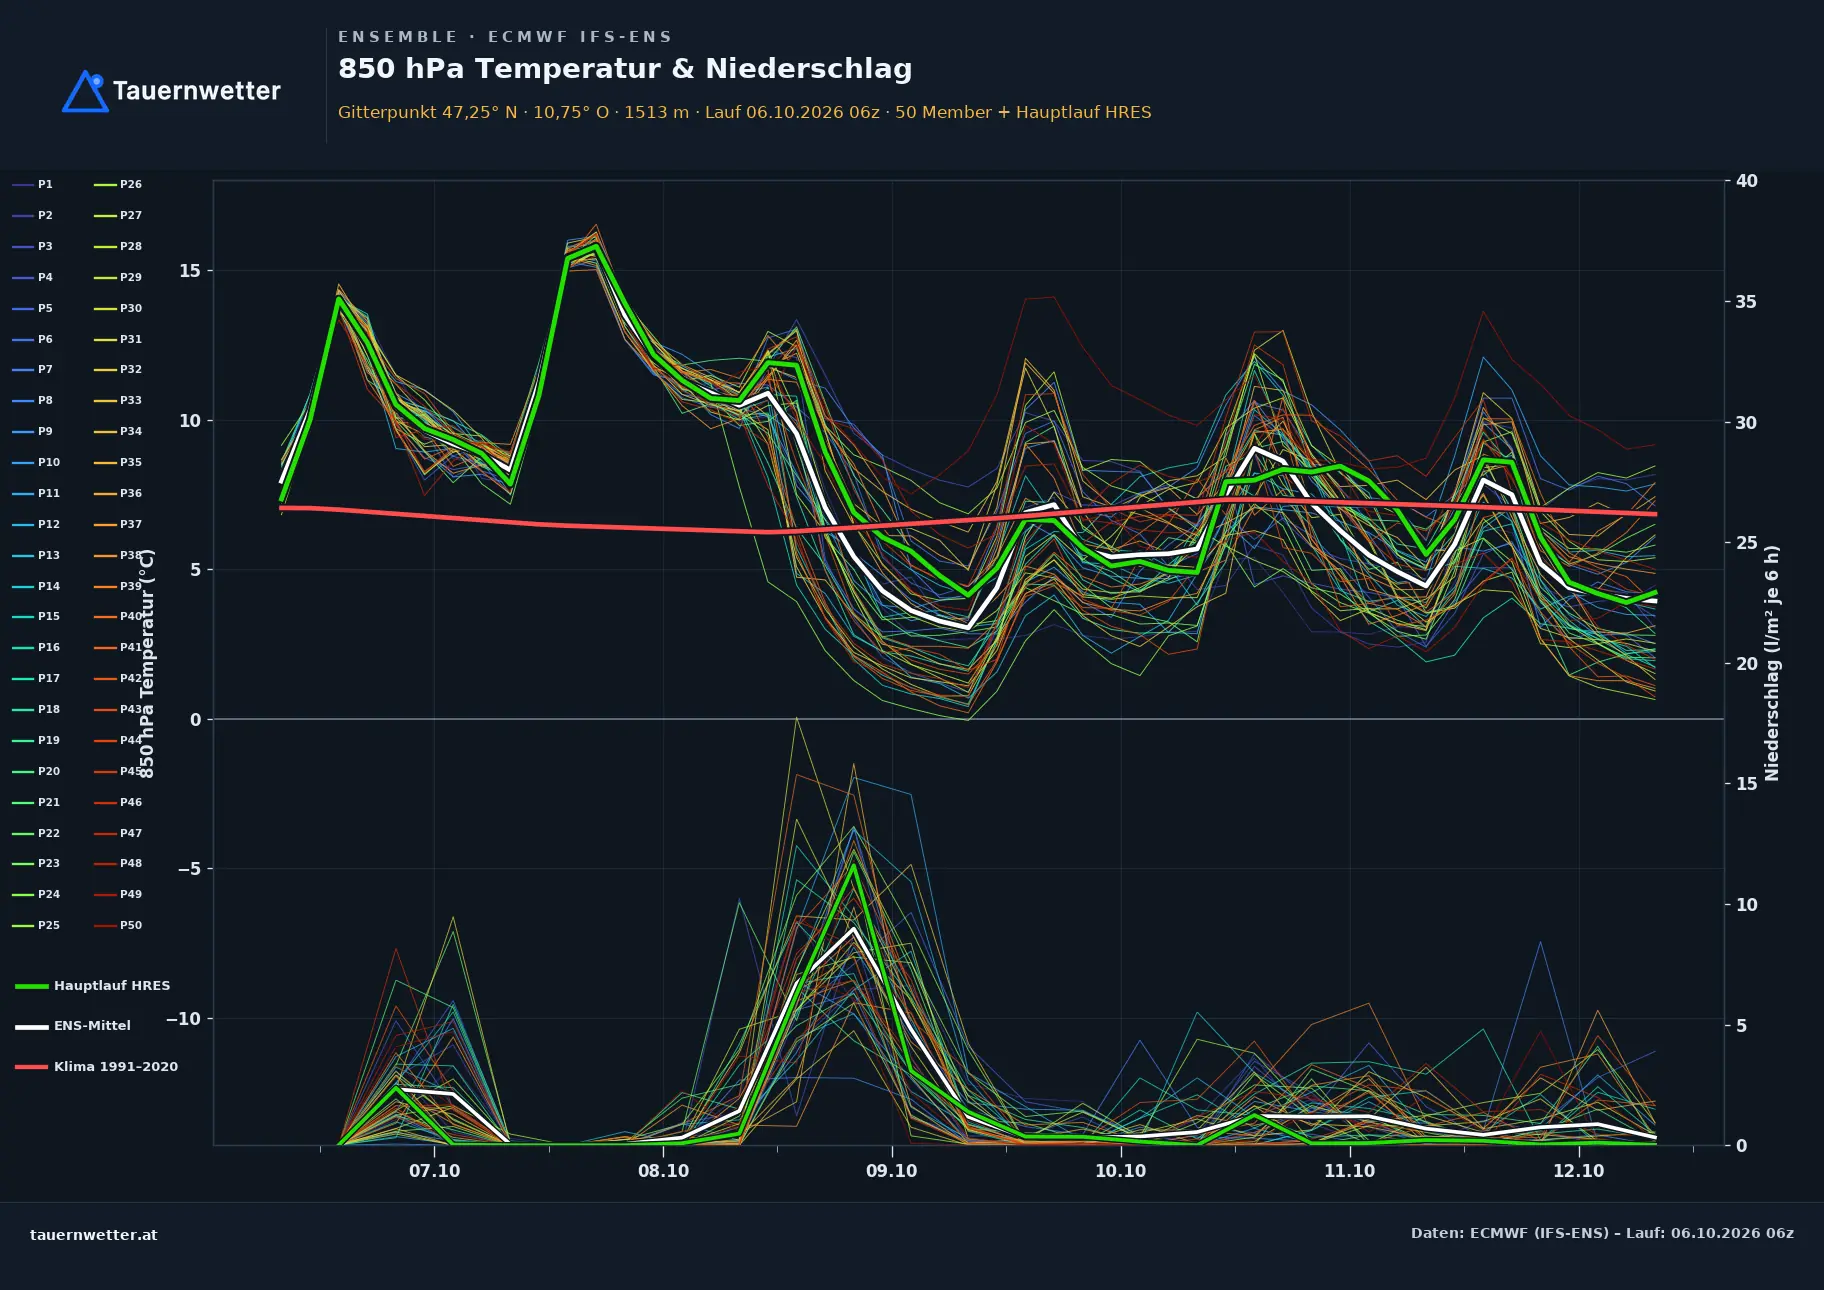
Task: Click the 07.10 date label on the x-axis
Action: point(435,1171)
